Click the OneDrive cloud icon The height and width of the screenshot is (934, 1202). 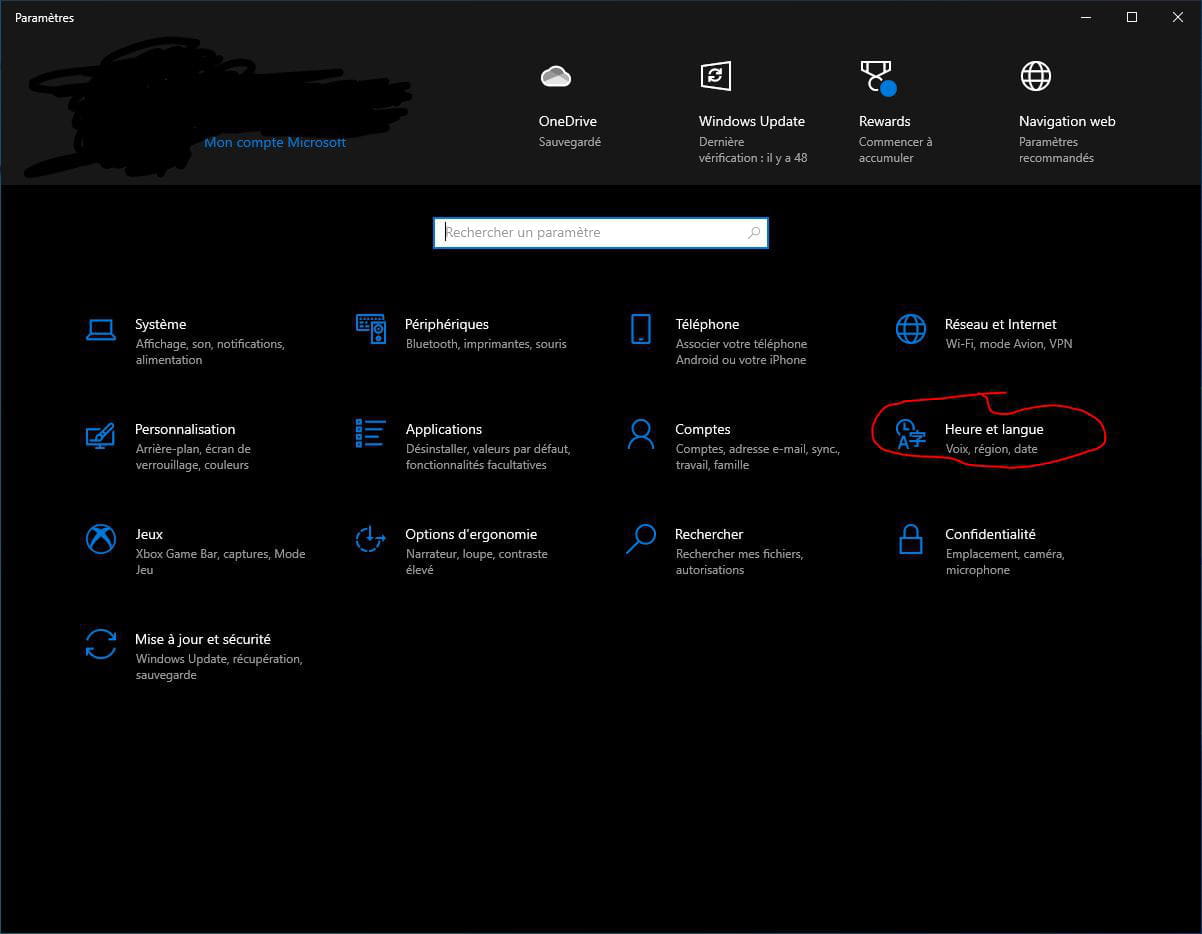[555, 76]
